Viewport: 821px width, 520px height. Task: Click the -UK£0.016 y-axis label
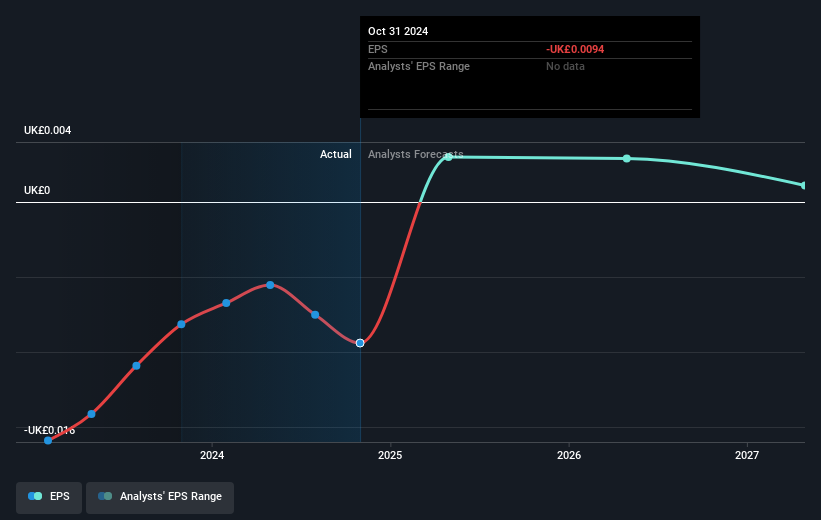[x=50, y=430]
